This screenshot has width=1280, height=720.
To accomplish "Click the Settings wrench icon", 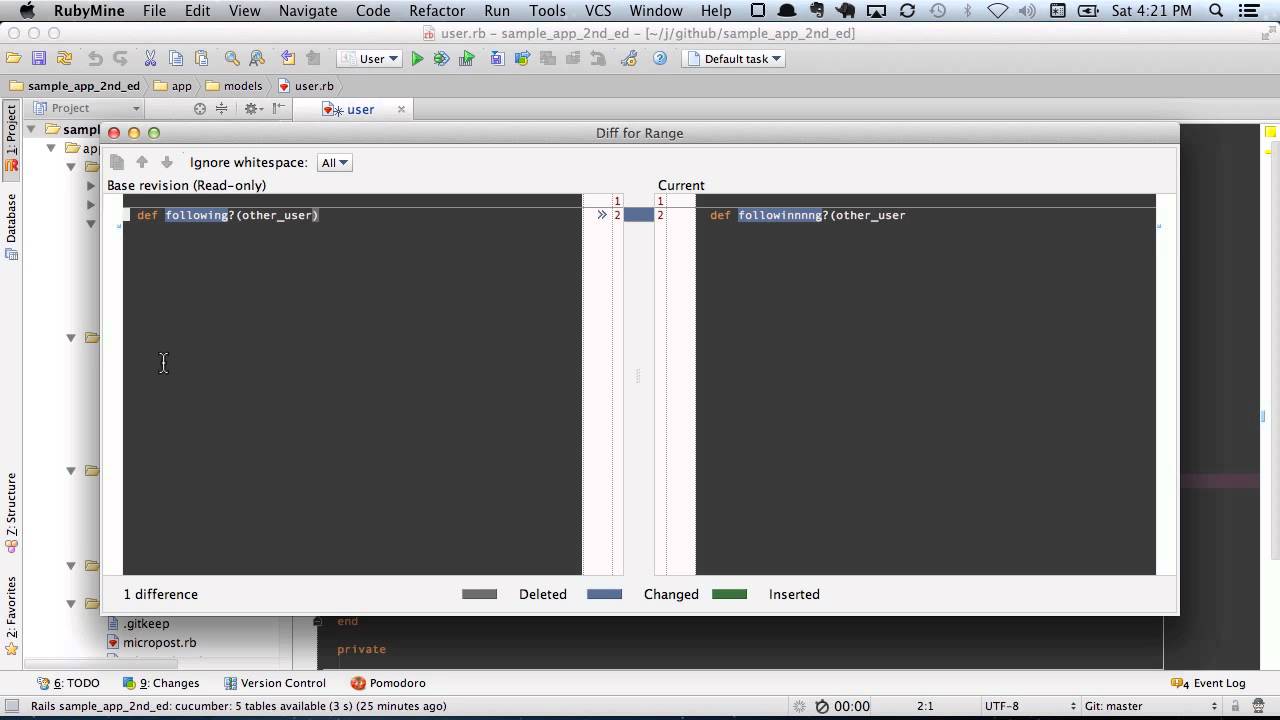I will point(629,59).
